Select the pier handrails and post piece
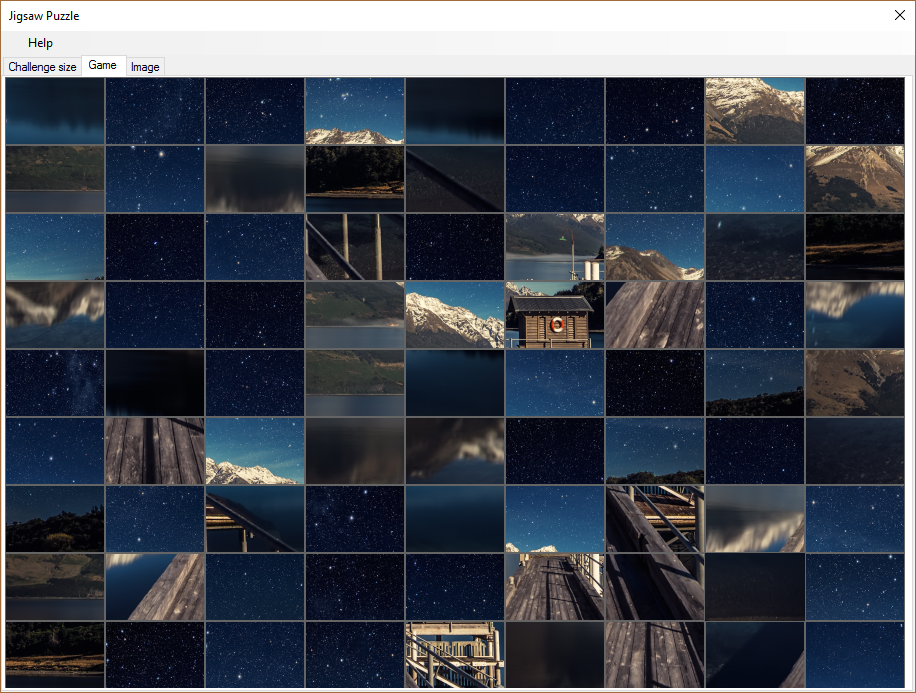Viewport: 916px width, 693px height. [654, 519]
